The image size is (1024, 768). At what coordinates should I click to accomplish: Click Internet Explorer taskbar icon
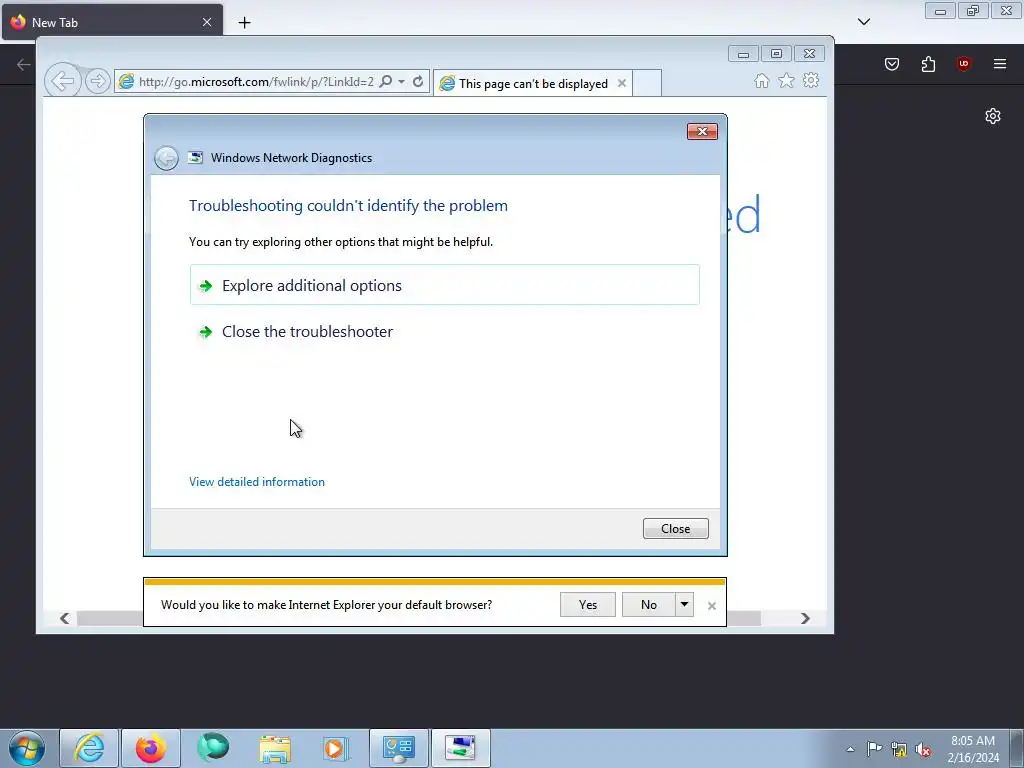tap(89, 748)
